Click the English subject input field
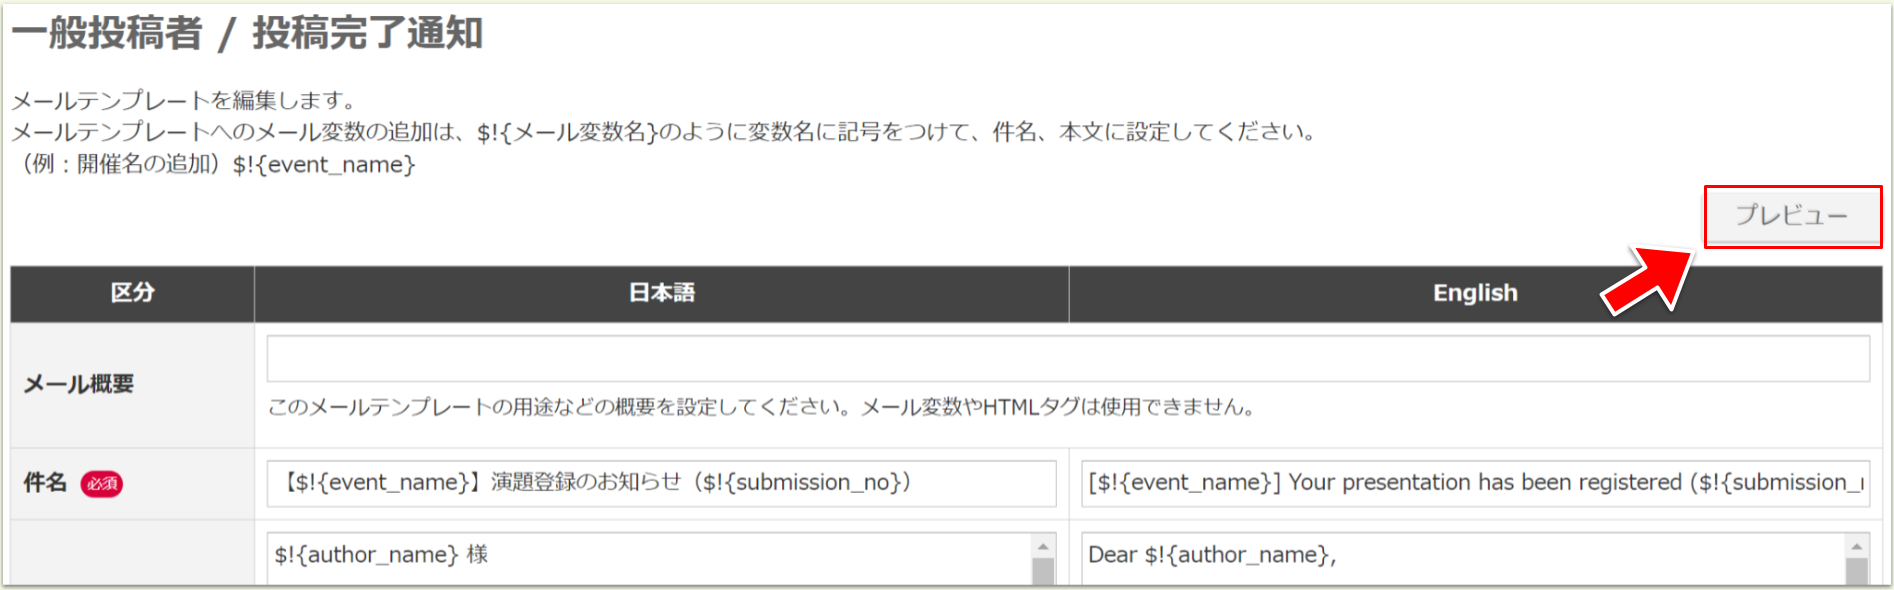The width and height of the screenshot is (1894, 590). tap(1475, 483)
